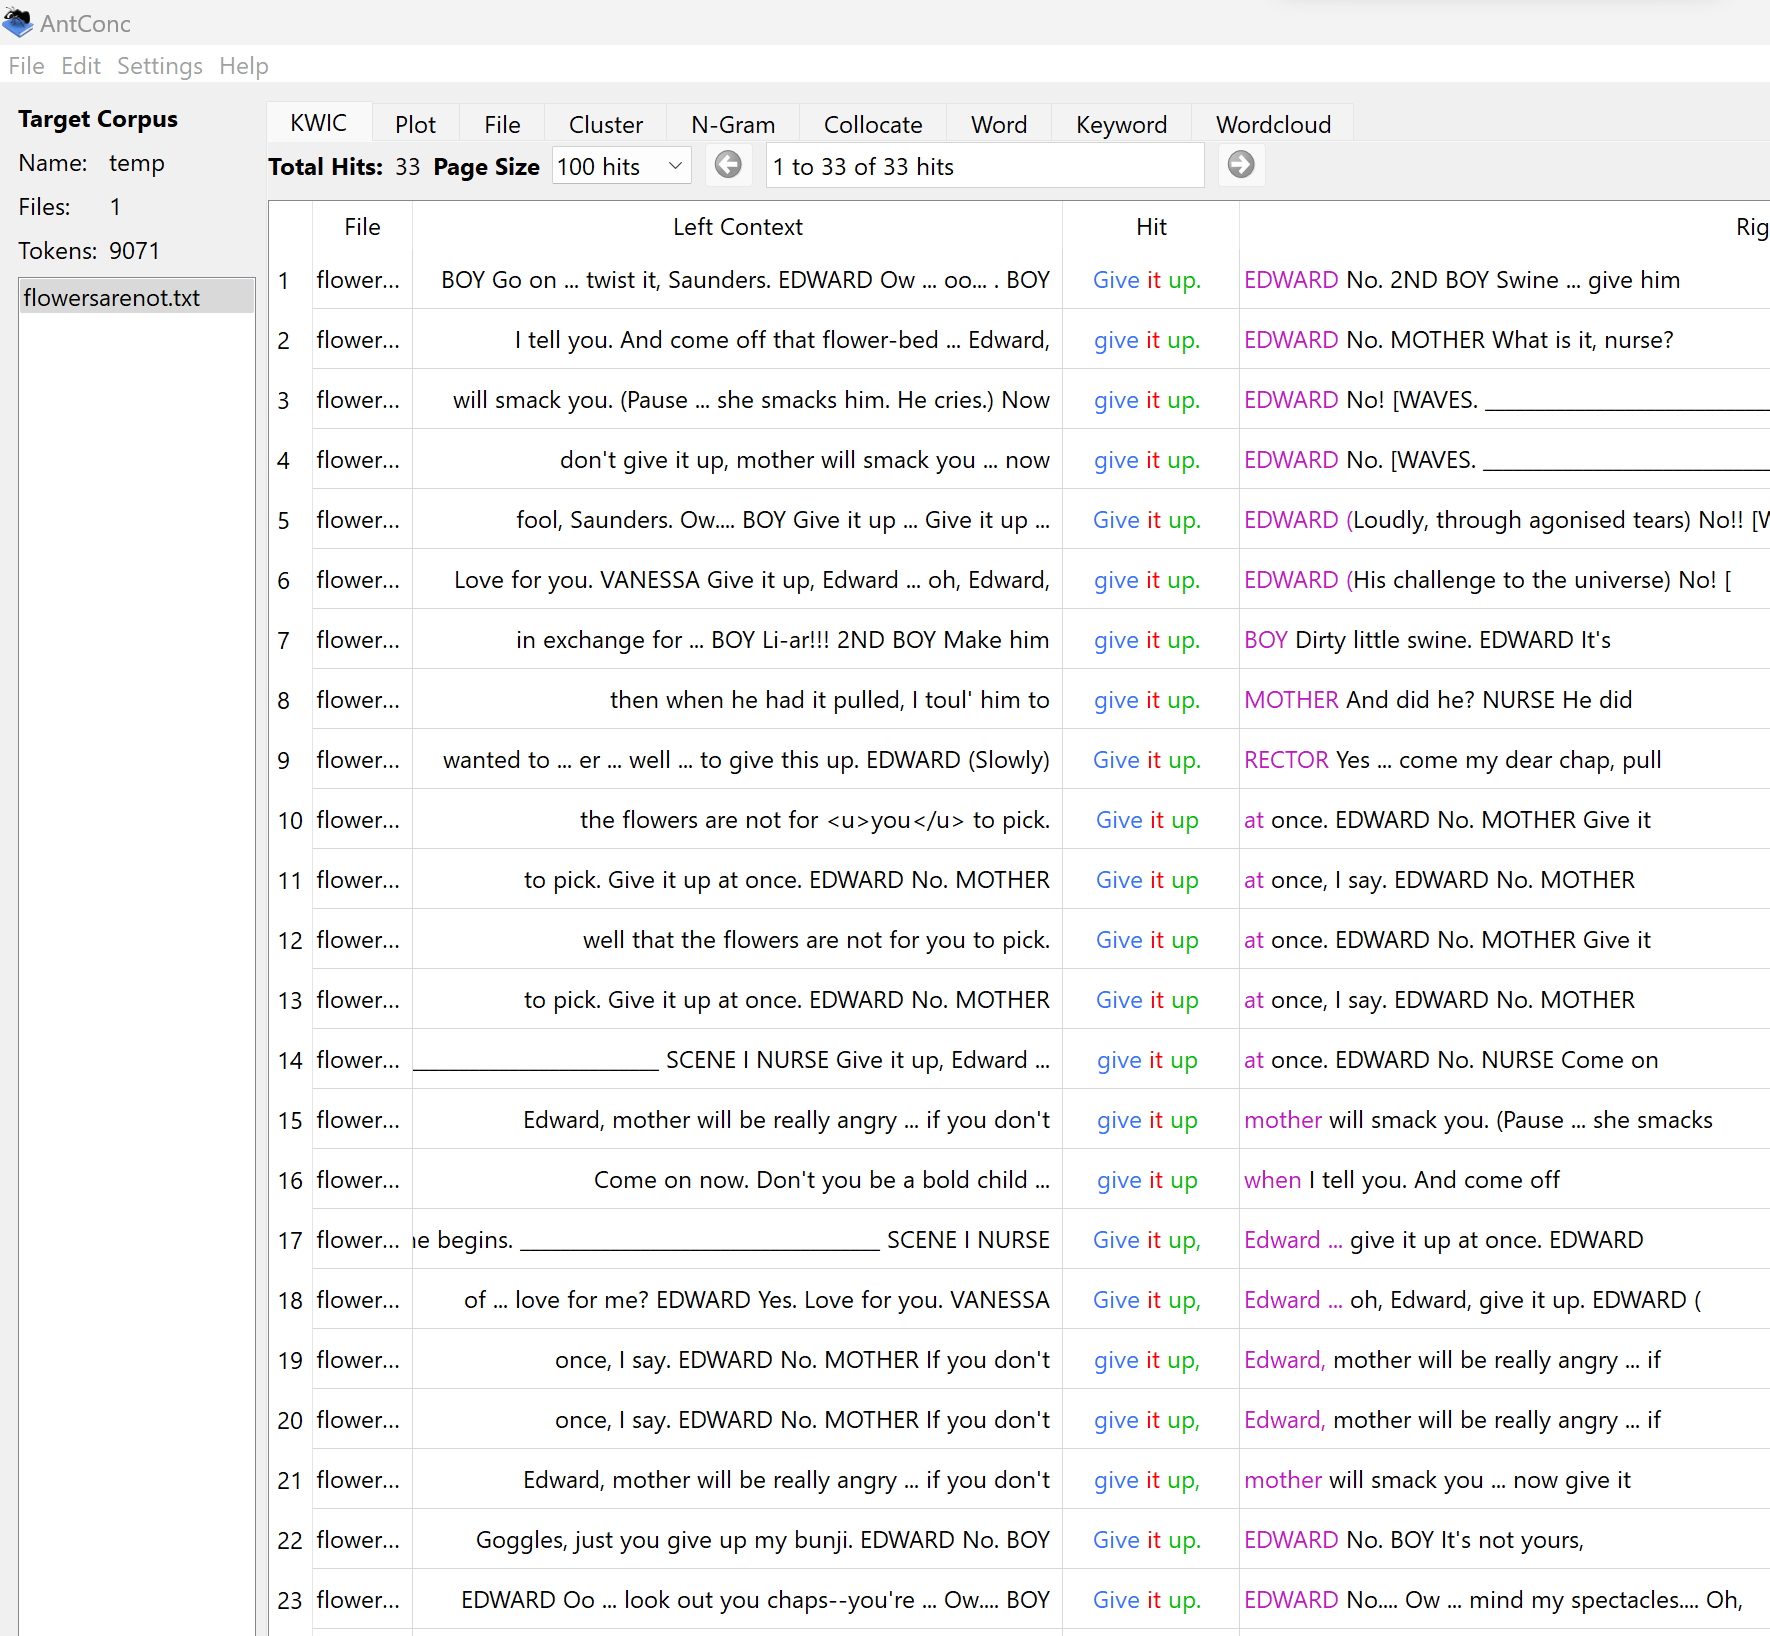
Task: Click row 13 hit 'Give it up'
Action: (1147, 1000)
